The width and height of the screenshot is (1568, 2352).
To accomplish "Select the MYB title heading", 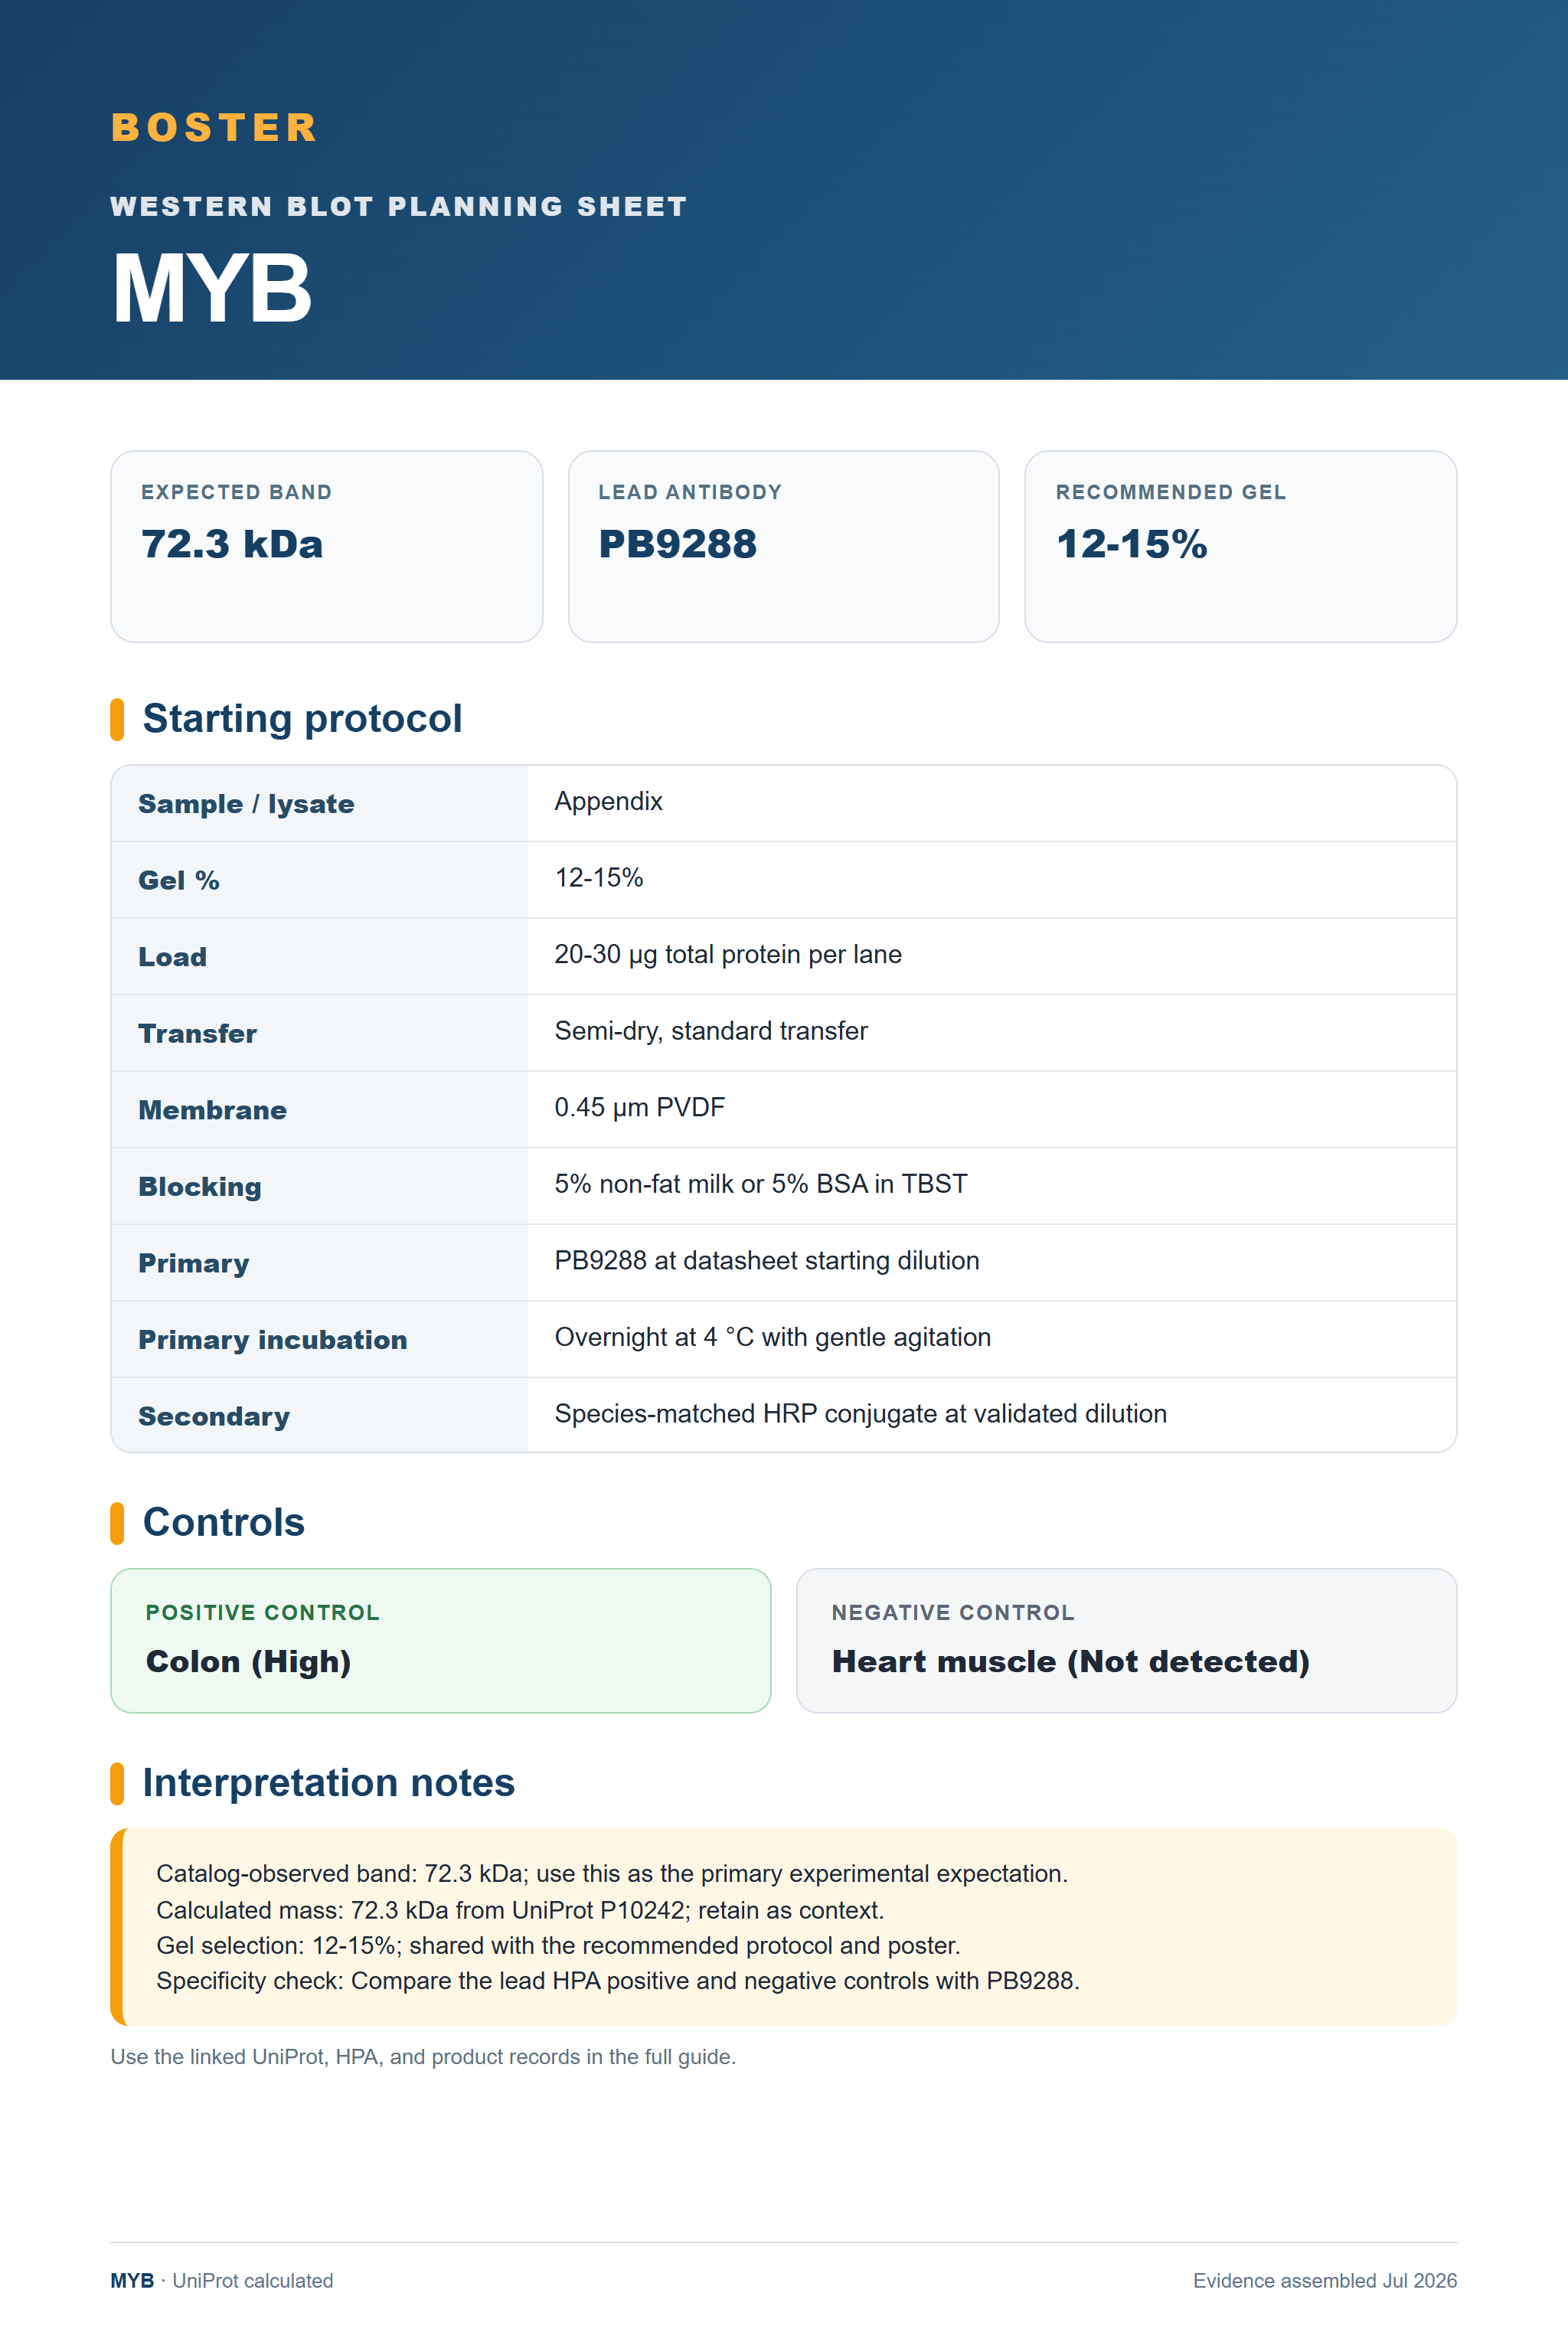I will pyautogui.click(x=212, y=288).
